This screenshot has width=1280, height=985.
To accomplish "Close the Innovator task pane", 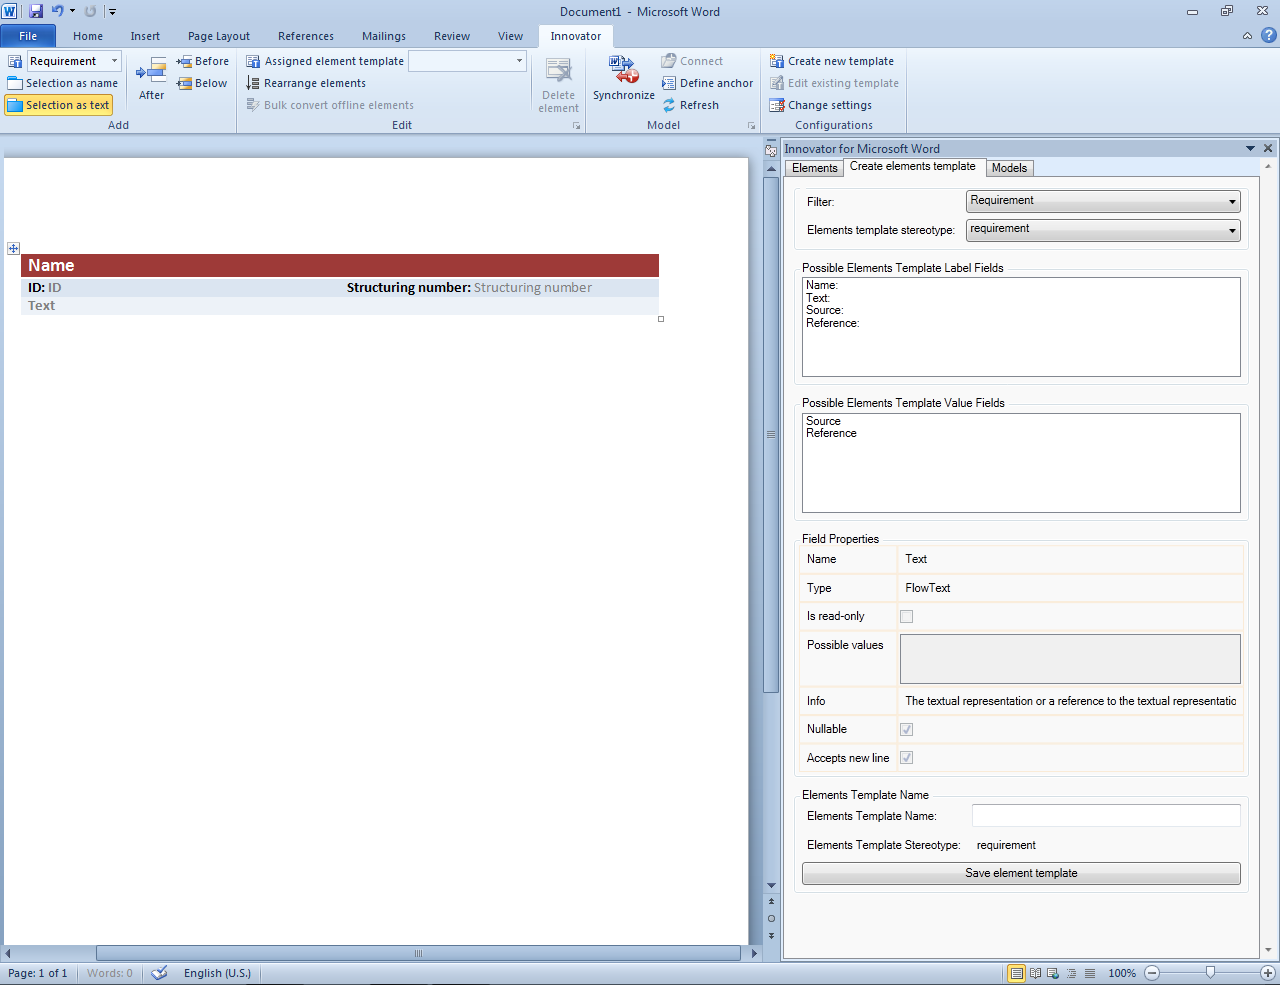I will pyautogui.click(x=1268, y=148).
